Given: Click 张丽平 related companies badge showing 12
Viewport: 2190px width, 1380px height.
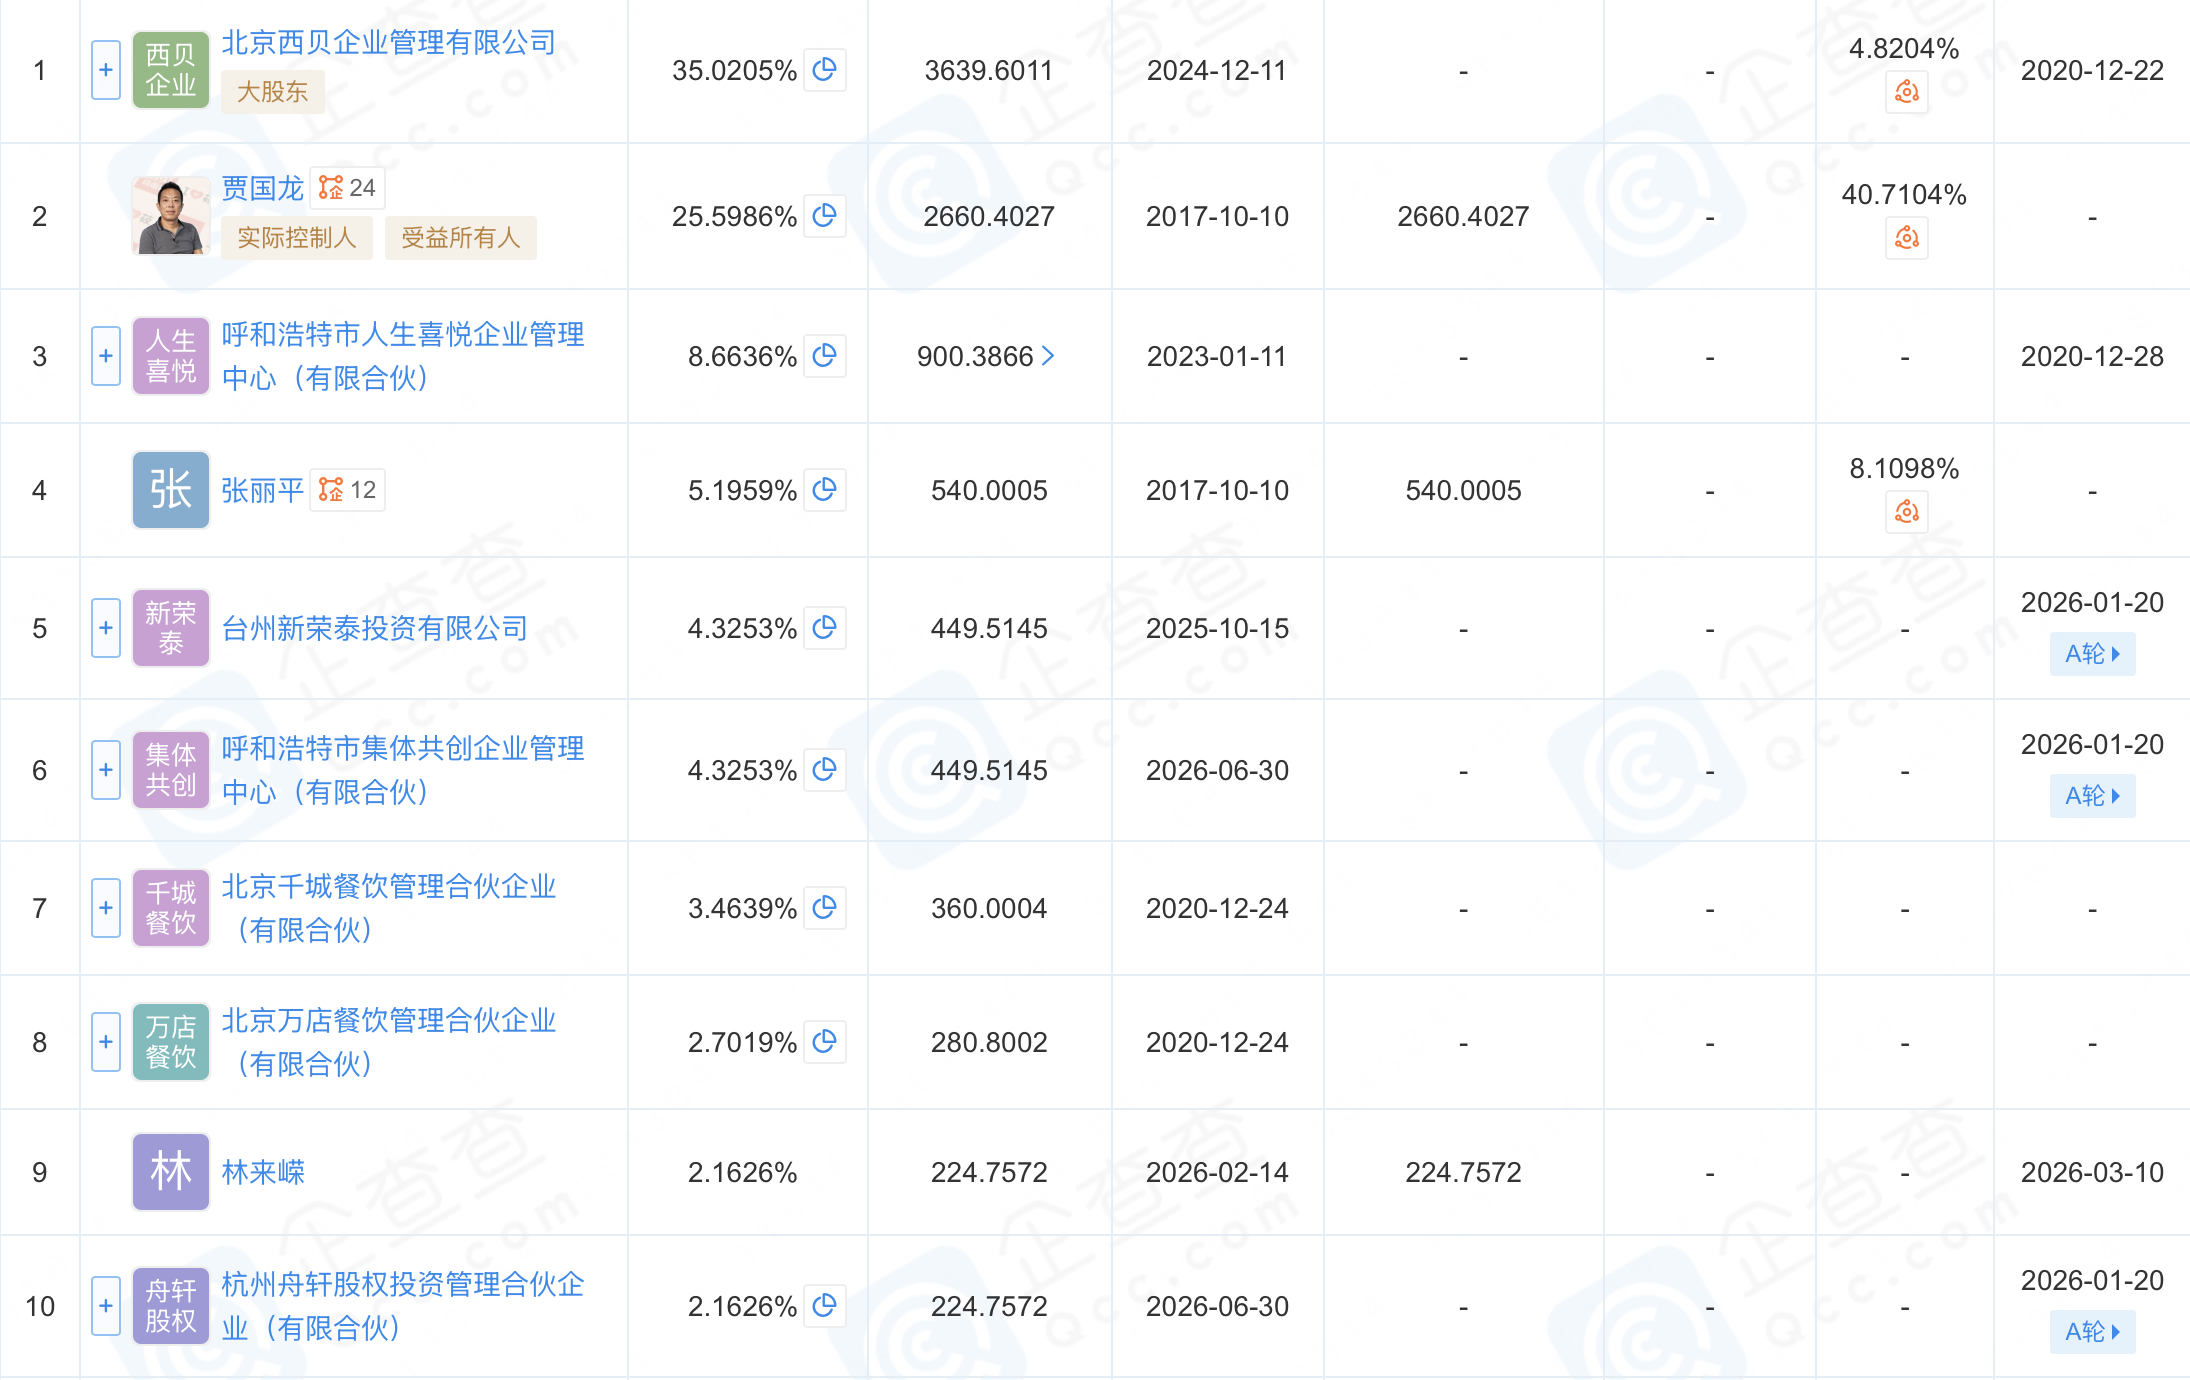Looking at the screenshot, I should [x=347, y=490].
